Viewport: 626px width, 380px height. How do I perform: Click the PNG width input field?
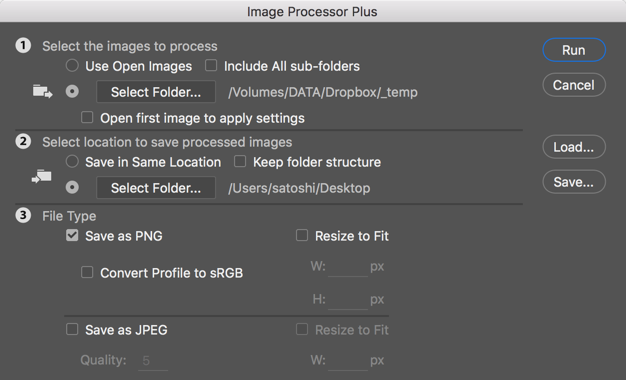[x=348, y=267]
